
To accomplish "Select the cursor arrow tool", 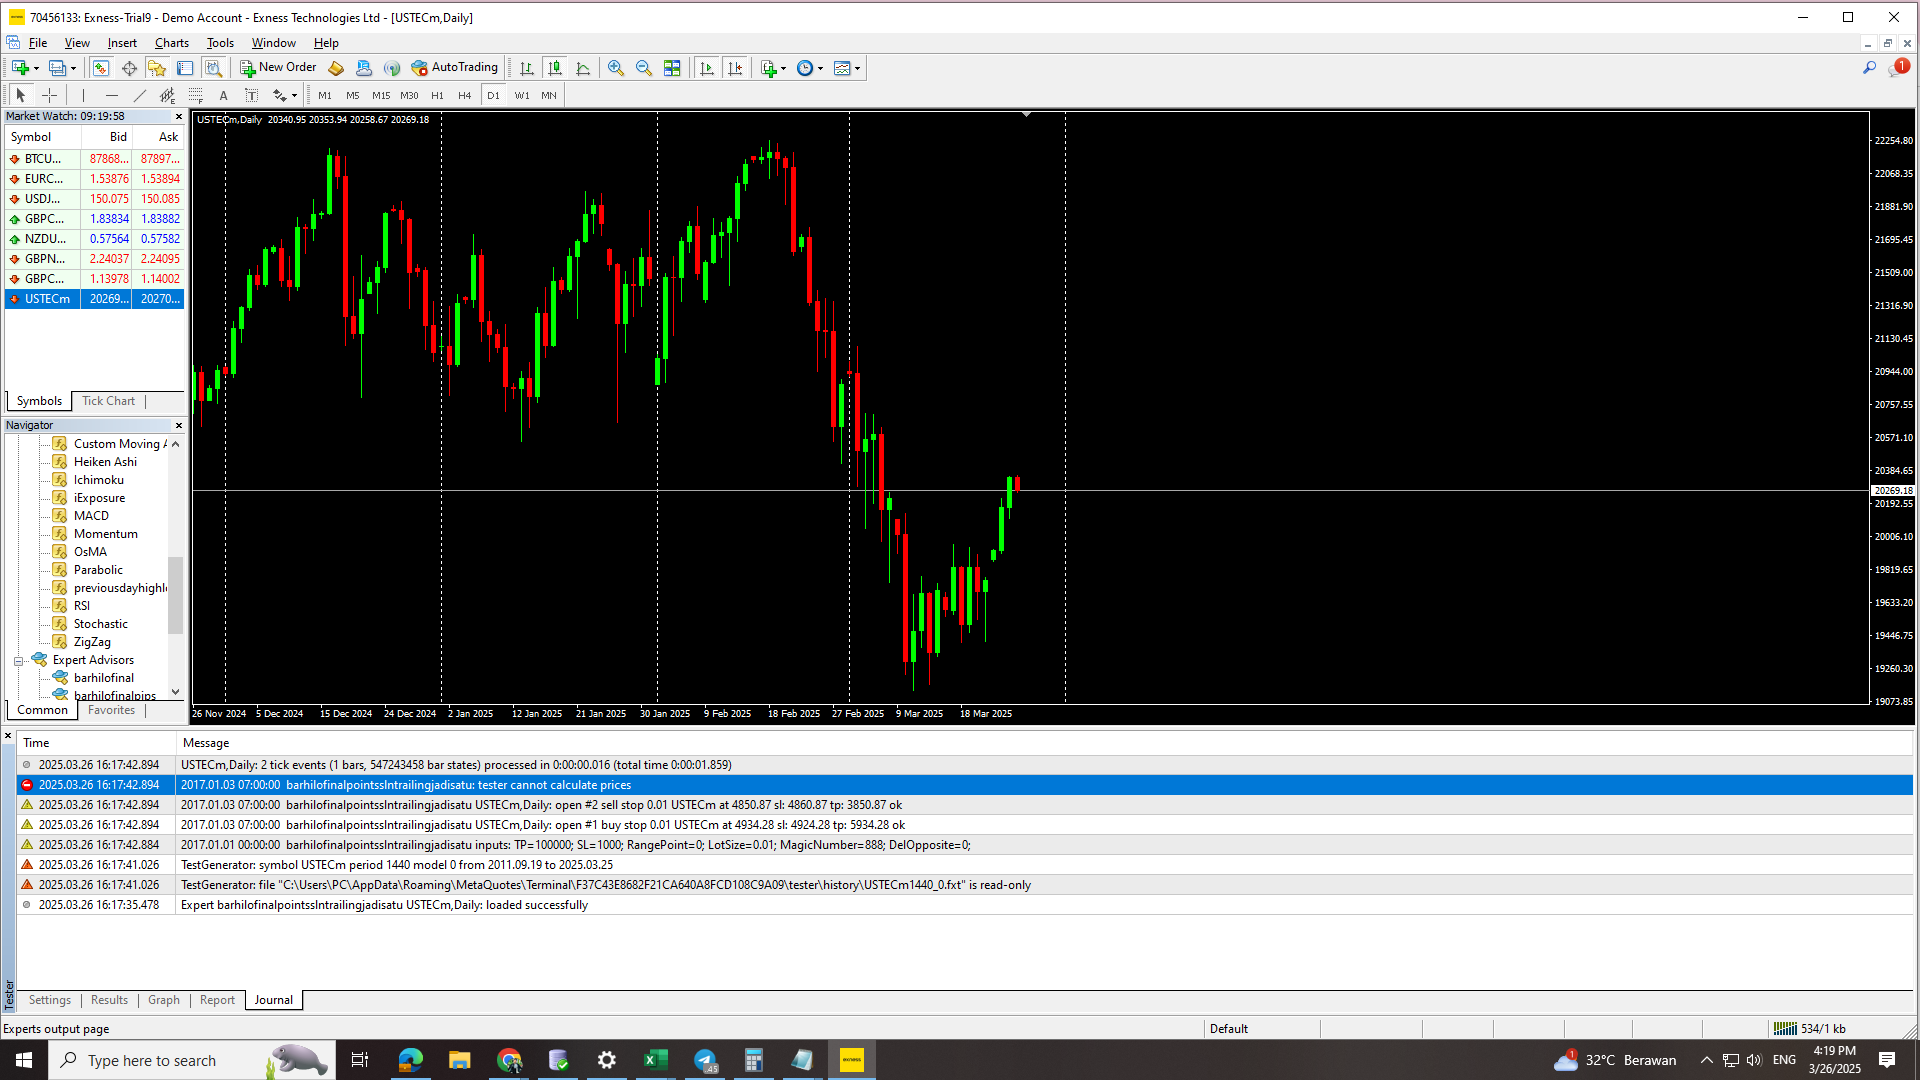I will [21, 95].
